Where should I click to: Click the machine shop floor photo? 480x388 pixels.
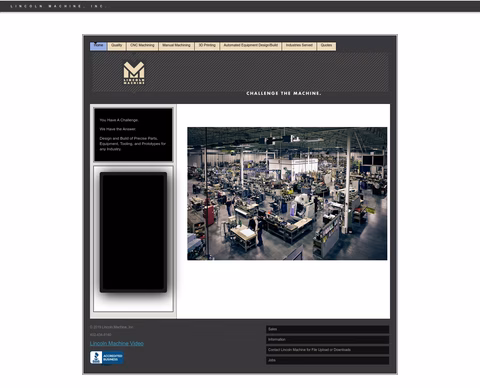287,193
